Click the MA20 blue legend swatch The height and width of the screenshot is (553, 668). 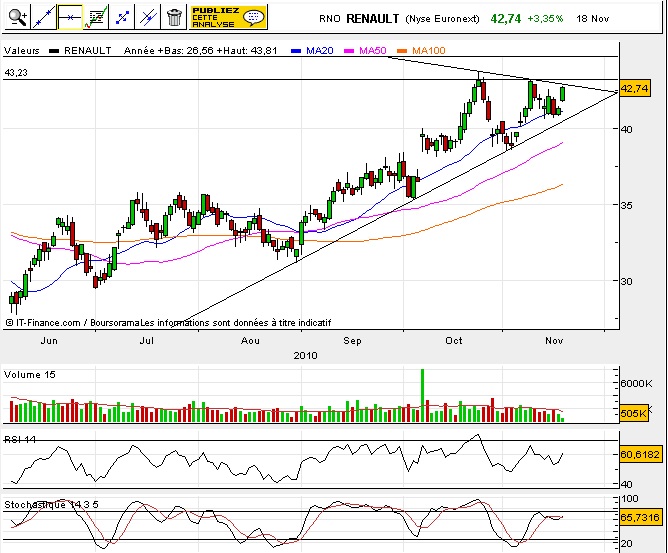(296, 51)
